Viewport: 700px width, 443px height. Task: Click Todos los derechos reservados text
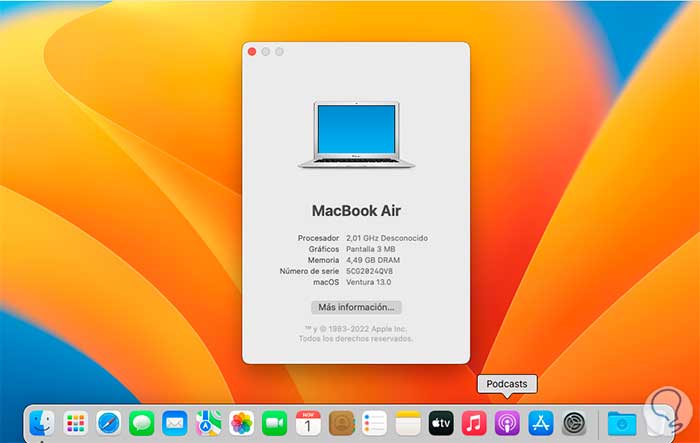coord(356,339)
